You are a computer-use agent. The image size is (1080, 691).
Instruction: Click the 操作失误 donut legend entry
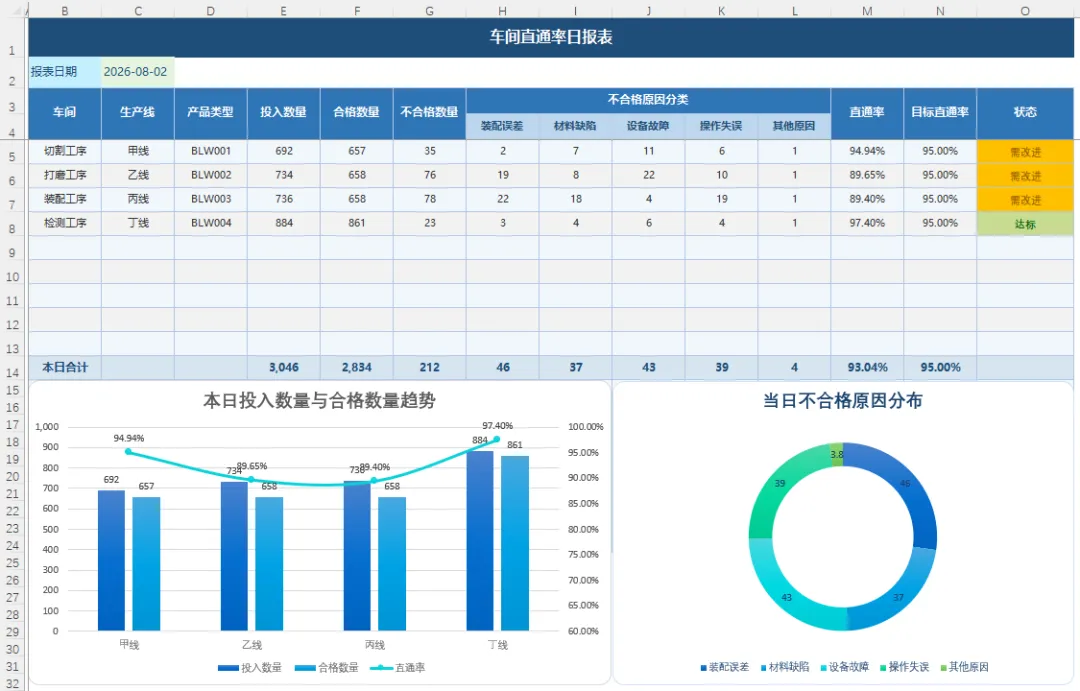click(904, 667)
